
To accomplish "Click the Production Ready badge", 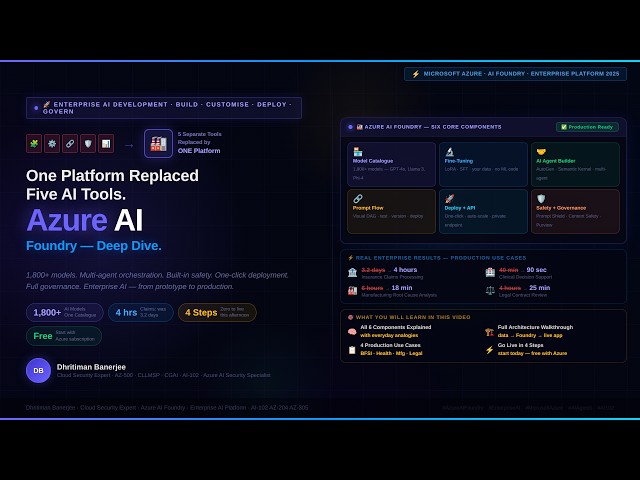I will click(587, 127).
